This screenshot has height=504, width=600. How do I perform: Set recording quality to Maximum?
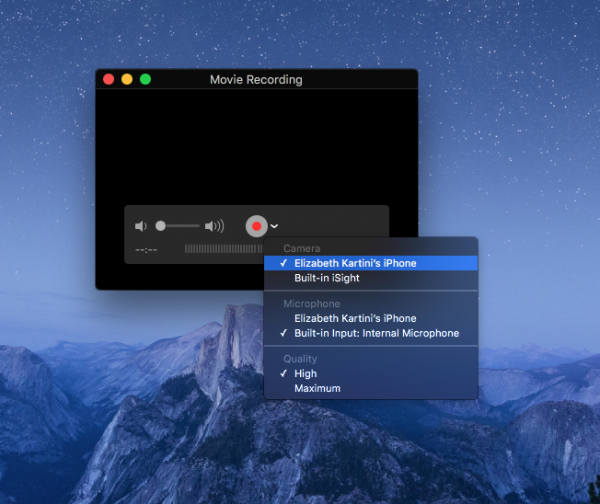pos(317,388)
